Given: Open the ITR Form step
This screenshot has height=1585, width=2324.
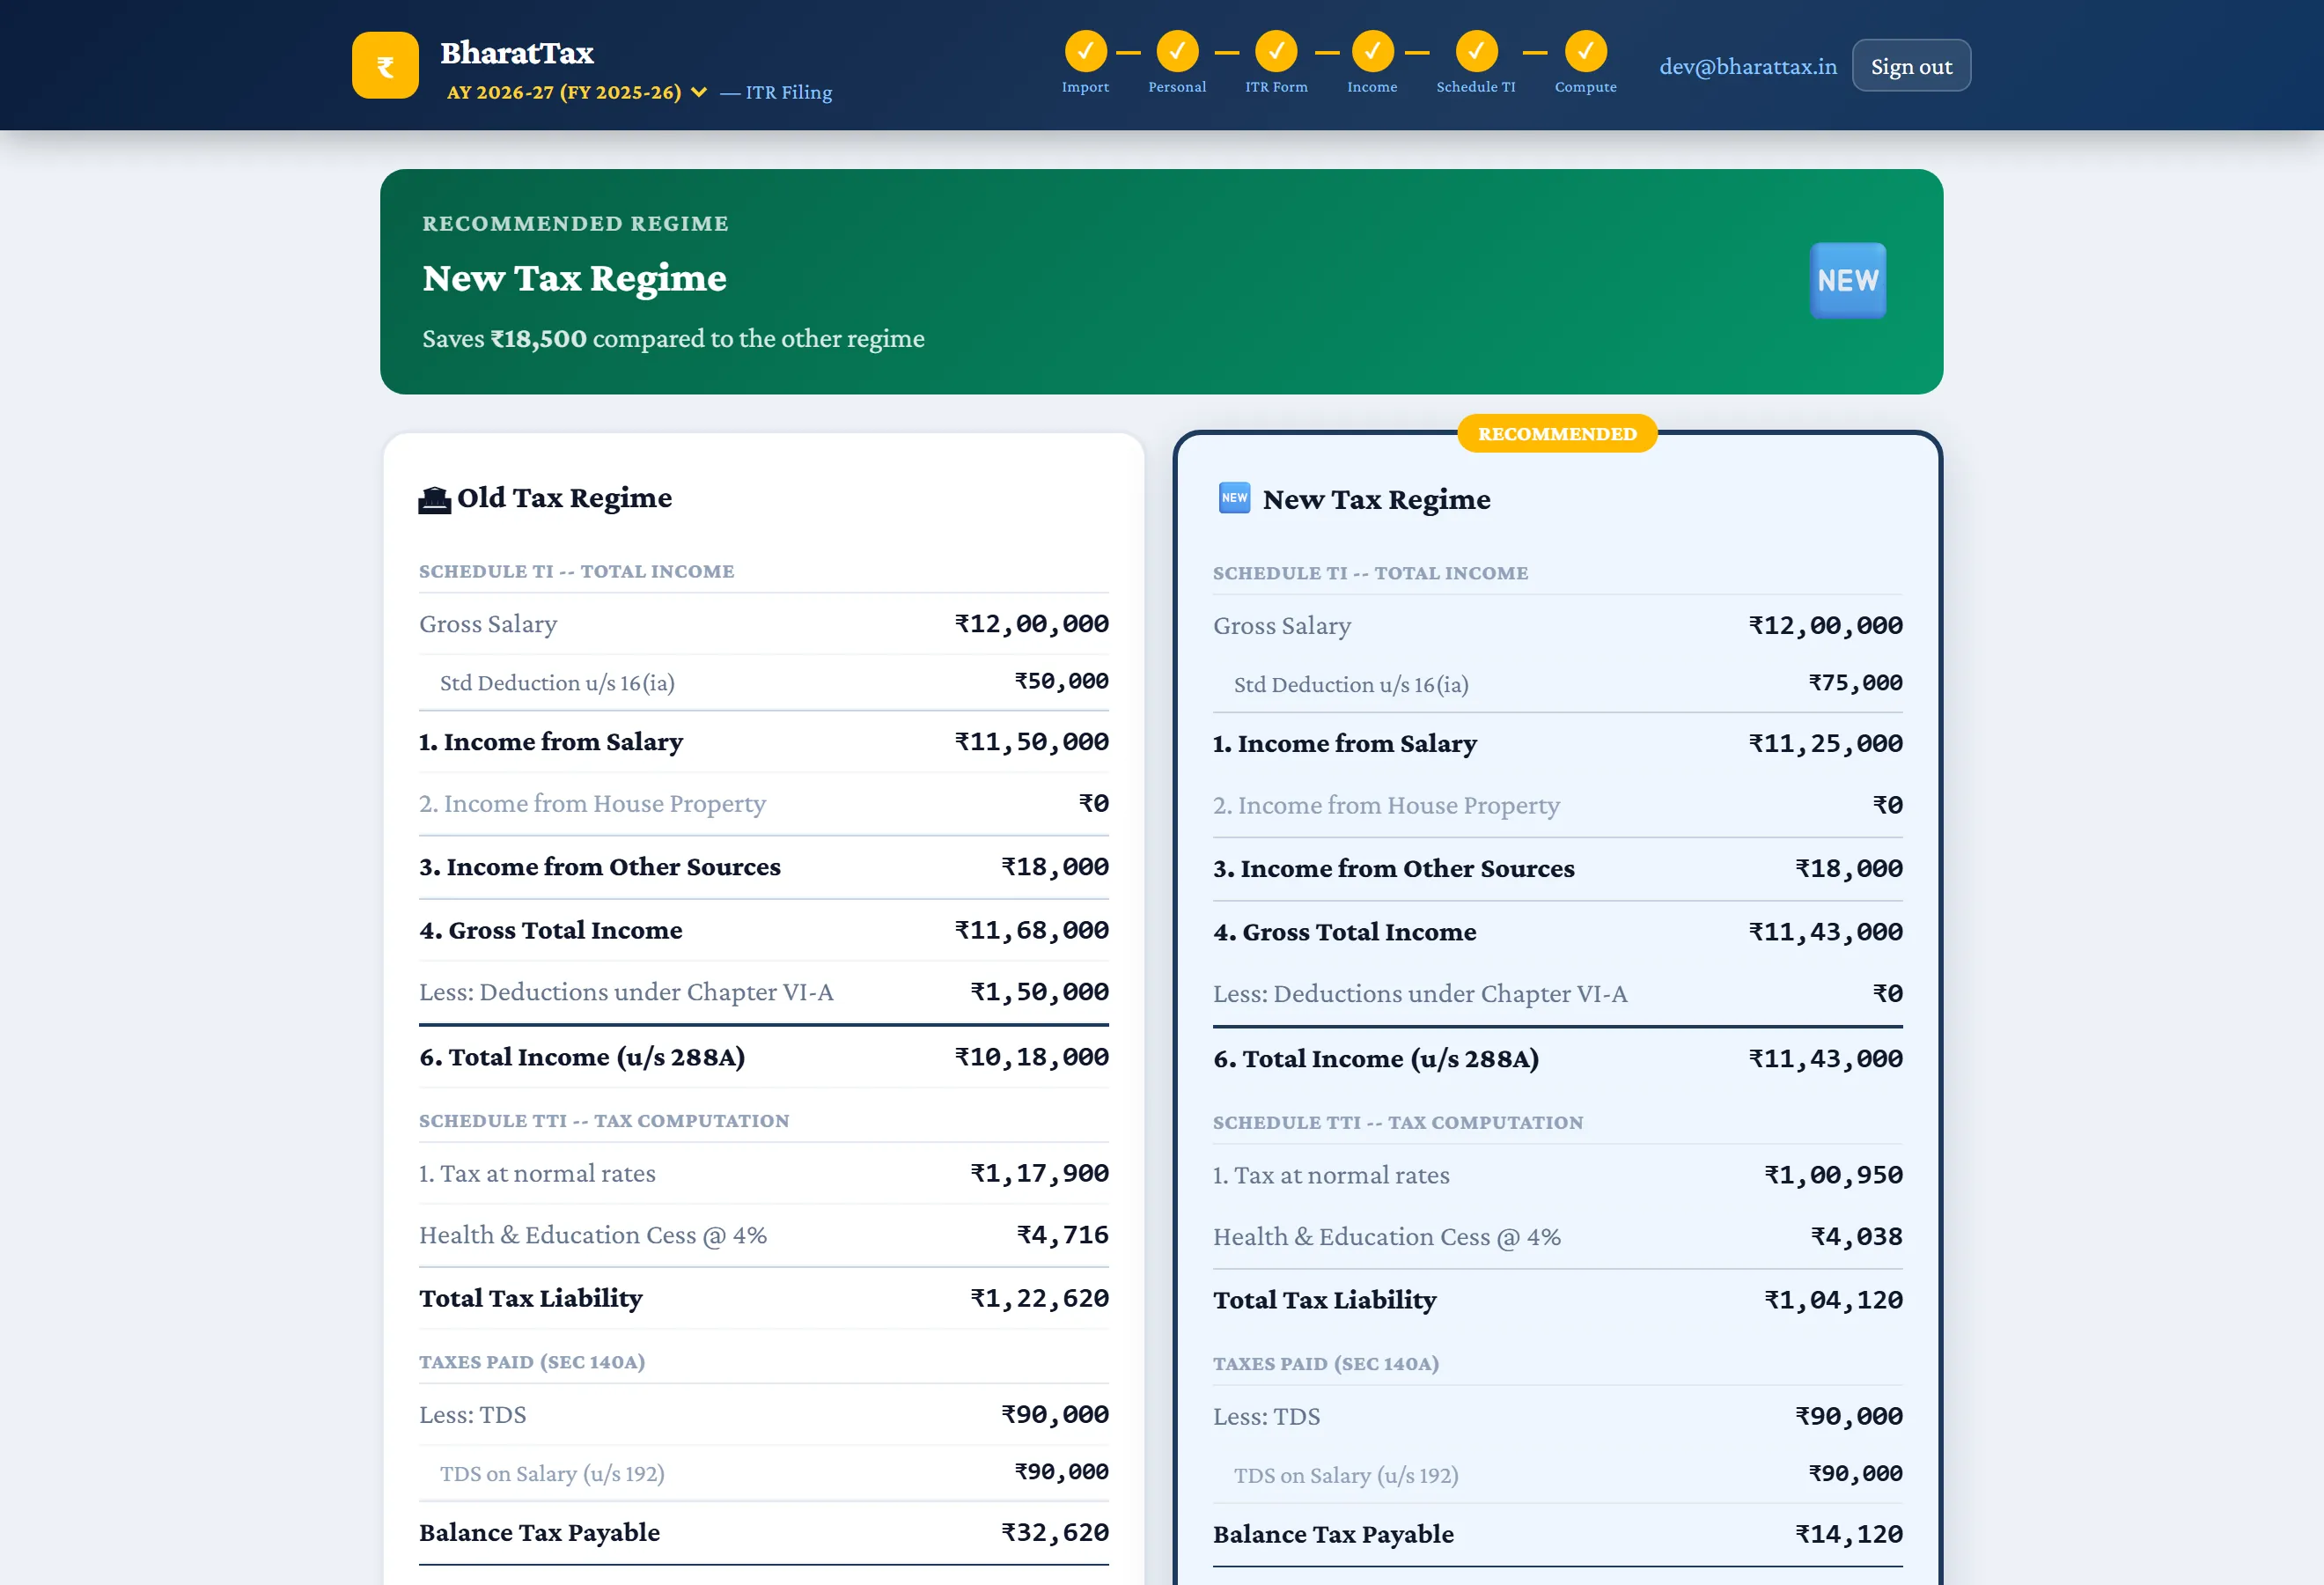Looking at the screenshot, I should pyautogui.click(x=1276, y=62).
